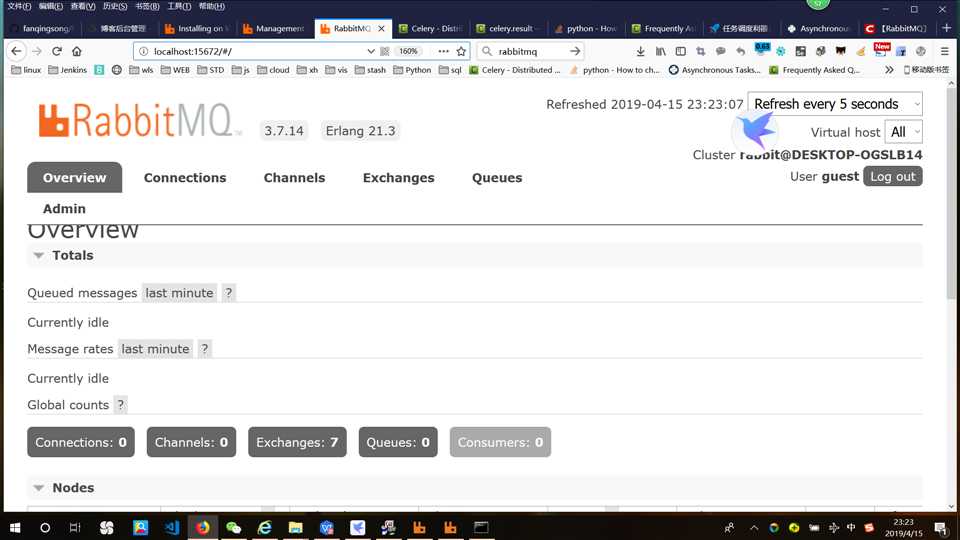Open the Firefox library icon

tap(661, 51)
